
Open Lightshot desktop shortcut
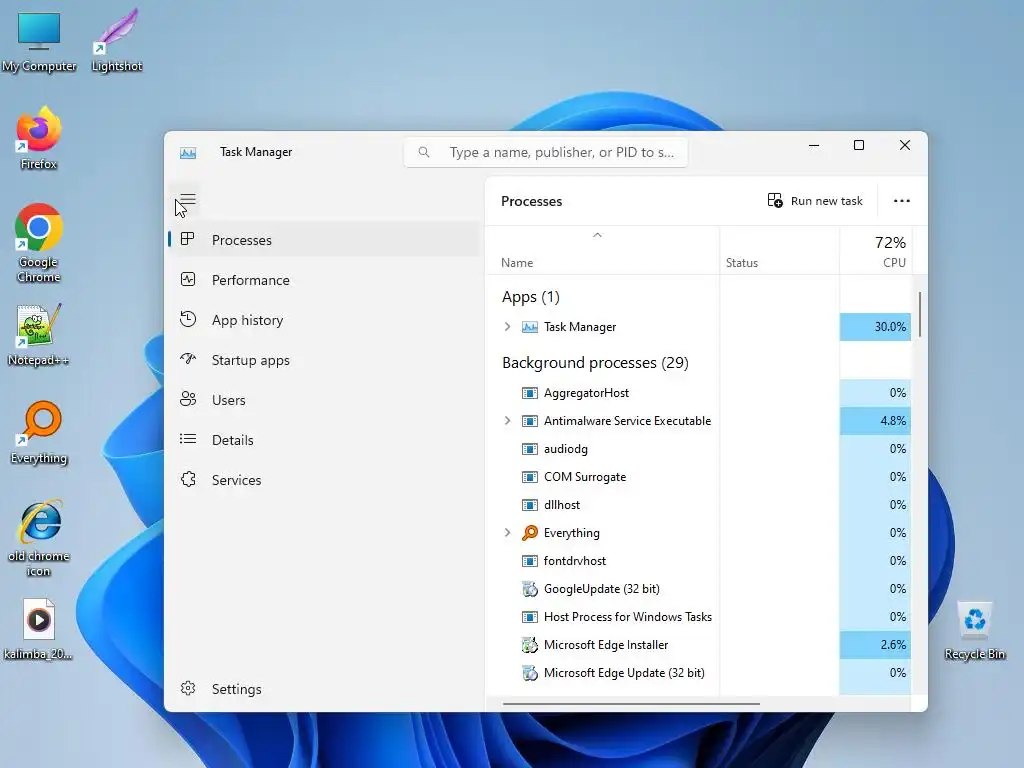(117, 40)
